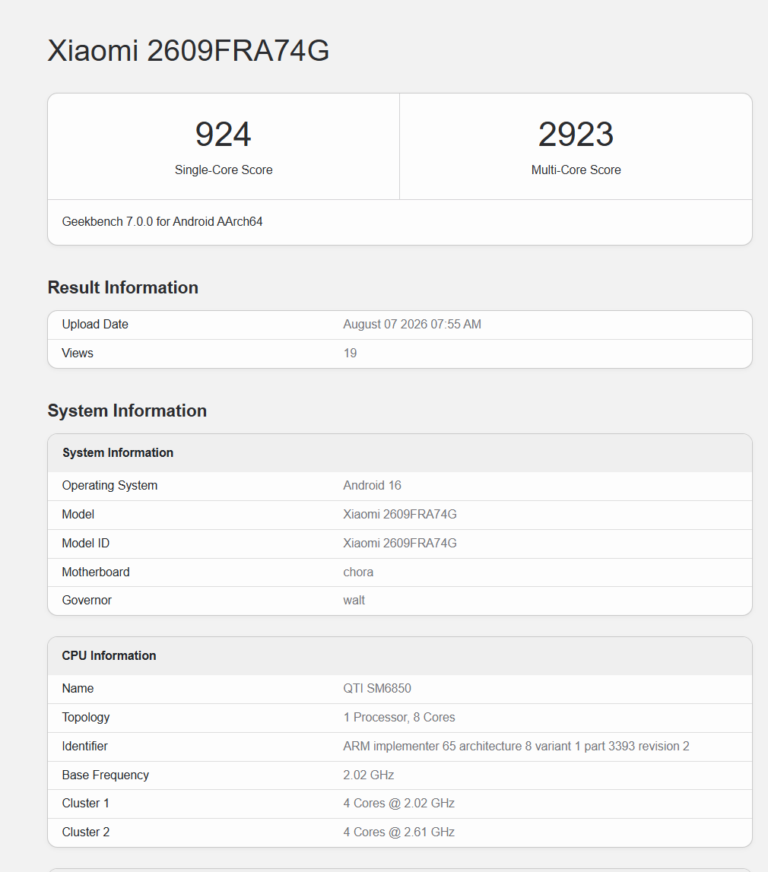Click the Multi-Core Score label
Viewport: 768px width, 872px height.
click(x=576, y=170)
